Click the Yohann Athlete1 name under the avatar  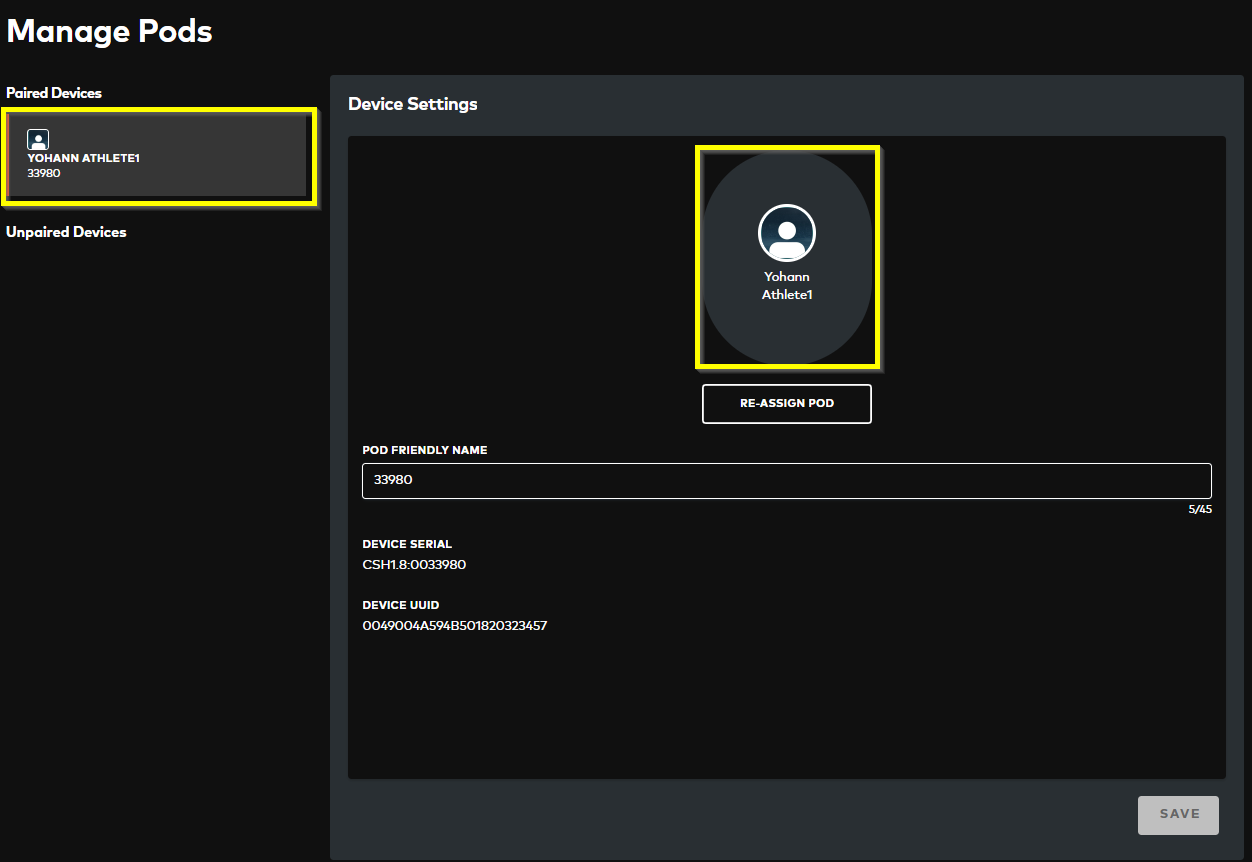pos(787,286)
